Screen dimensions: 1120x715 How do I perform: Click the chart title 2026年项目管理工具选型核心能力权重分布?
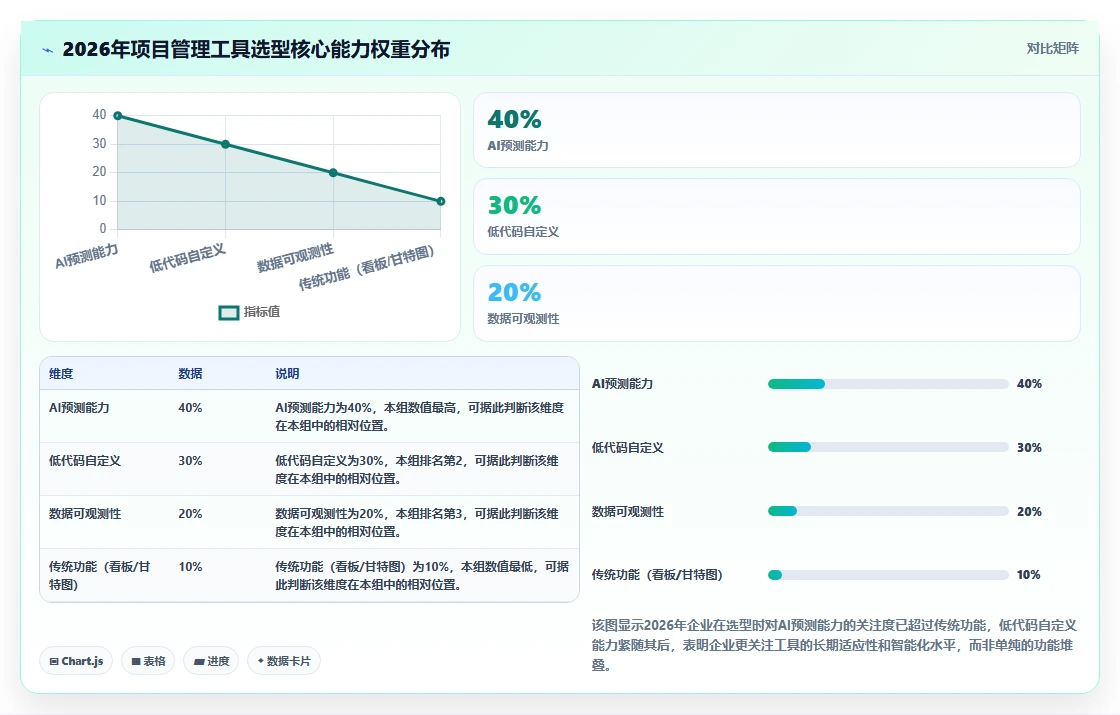click(x=256, y=49)
